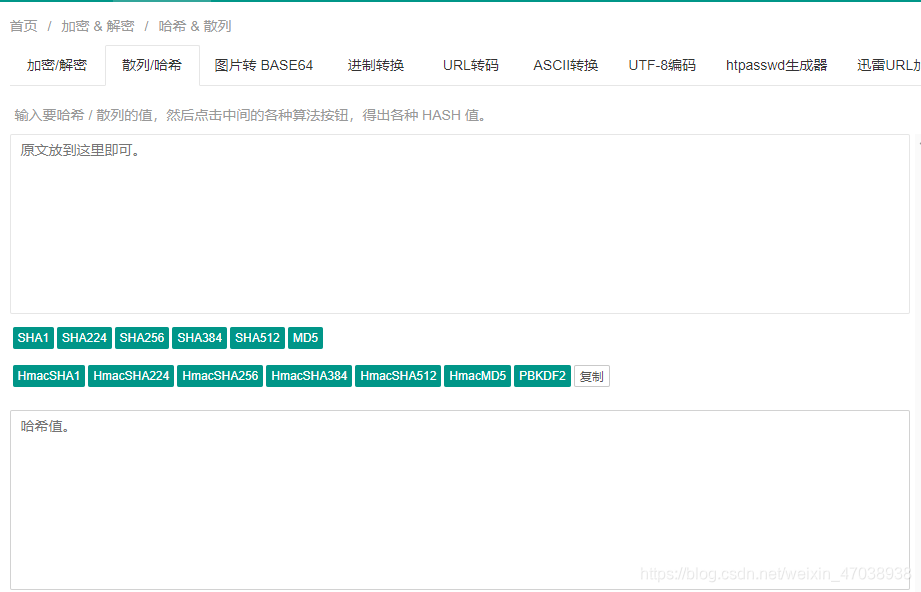Screen dimensions: 921x592
Task: Go to 加密 & 解密 breadcrumb
Action: click(x=98, y=26)
